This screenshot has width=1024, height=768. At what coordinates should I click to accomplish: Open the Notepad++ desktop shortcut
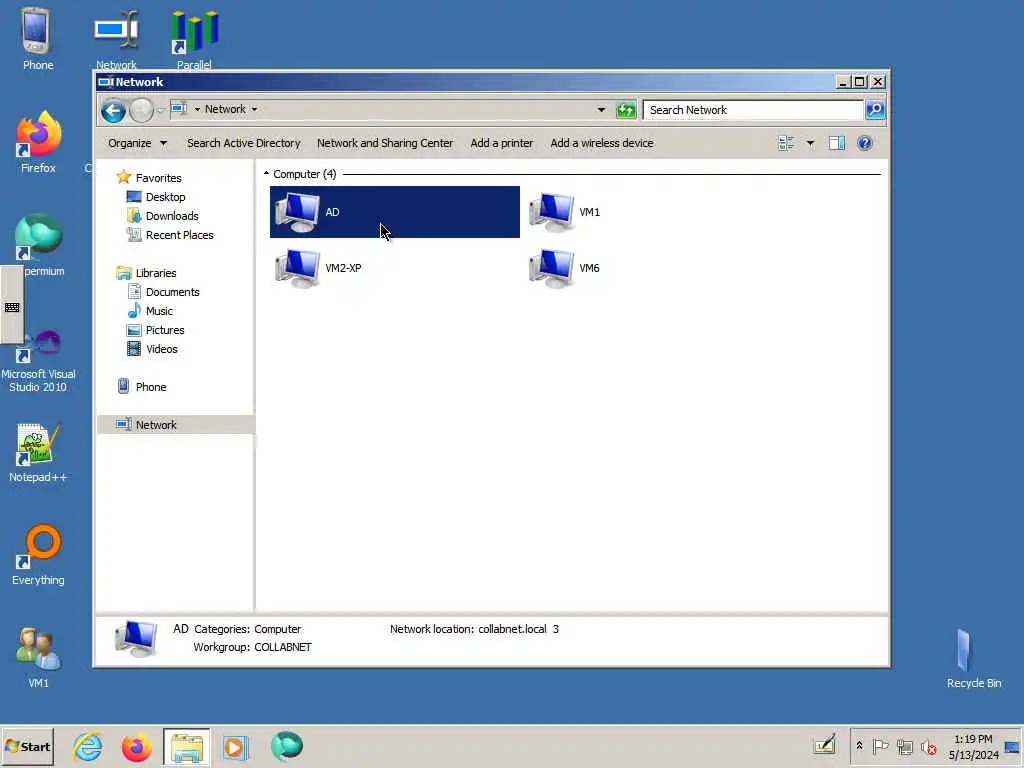click(38, 452)
